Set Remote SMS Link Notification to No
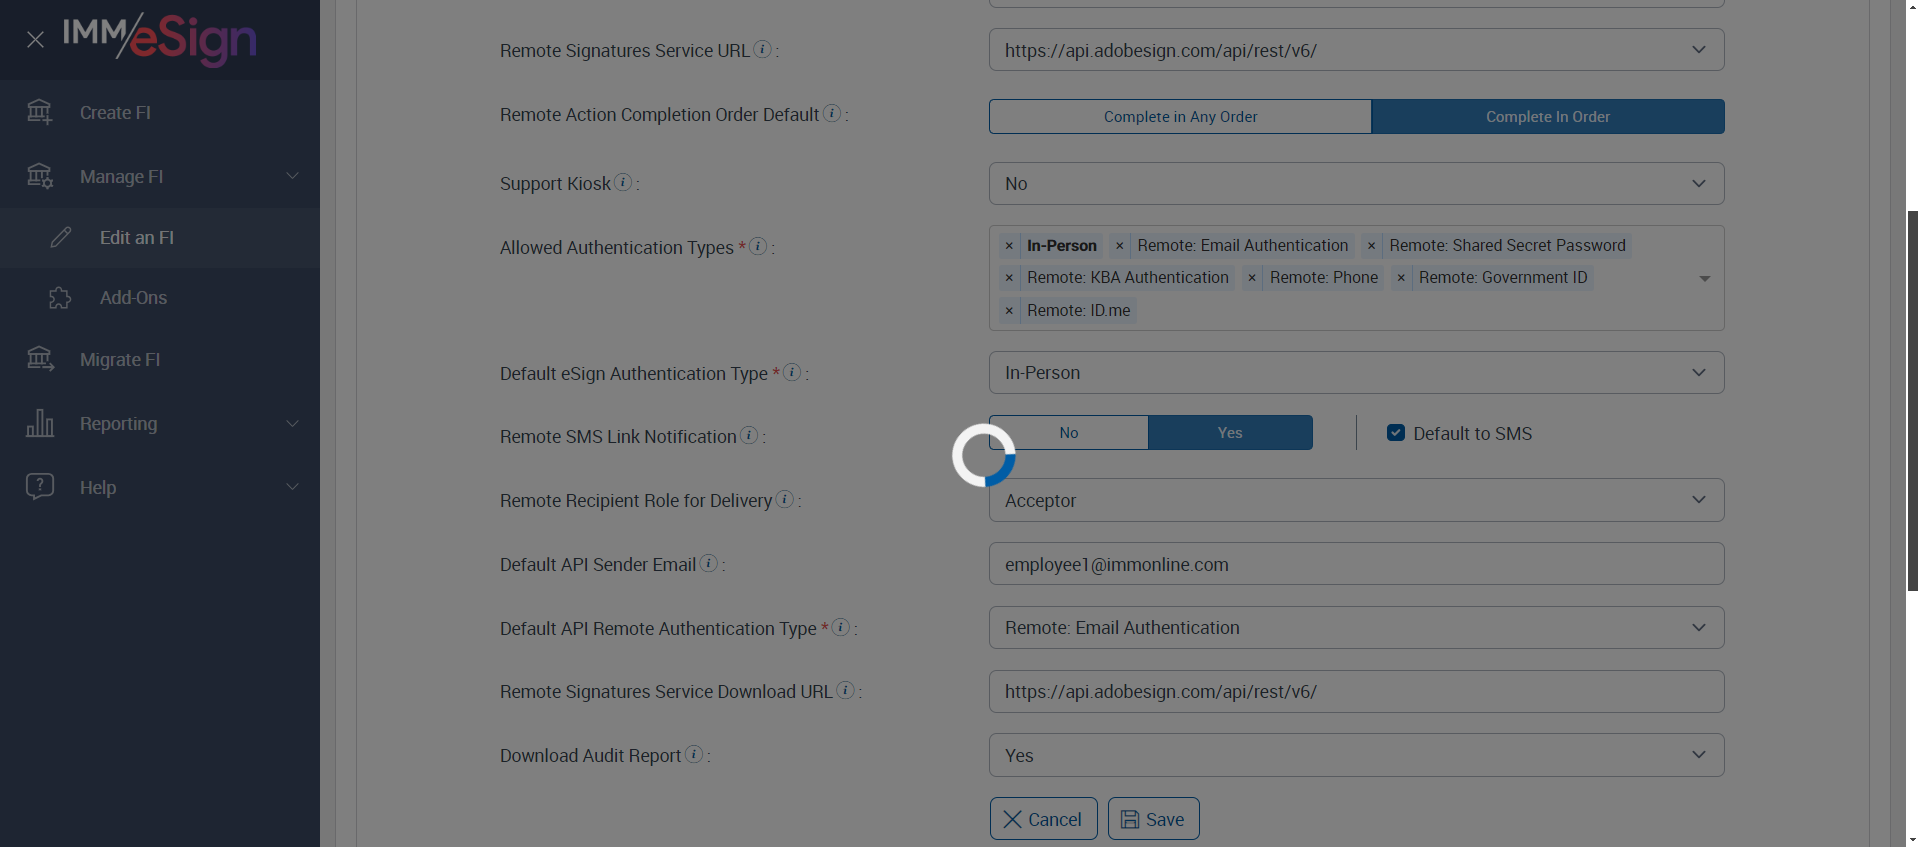 (1068, 433)
